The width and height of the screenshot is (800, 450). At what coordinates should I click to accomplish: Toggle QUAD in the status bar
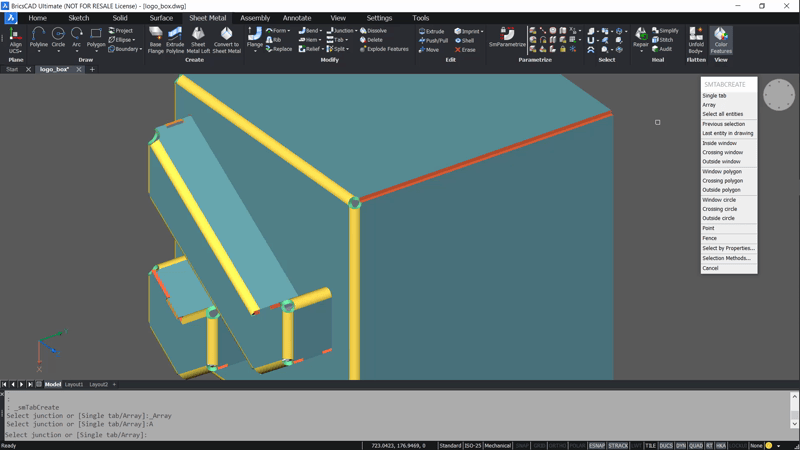coord(696,445)
